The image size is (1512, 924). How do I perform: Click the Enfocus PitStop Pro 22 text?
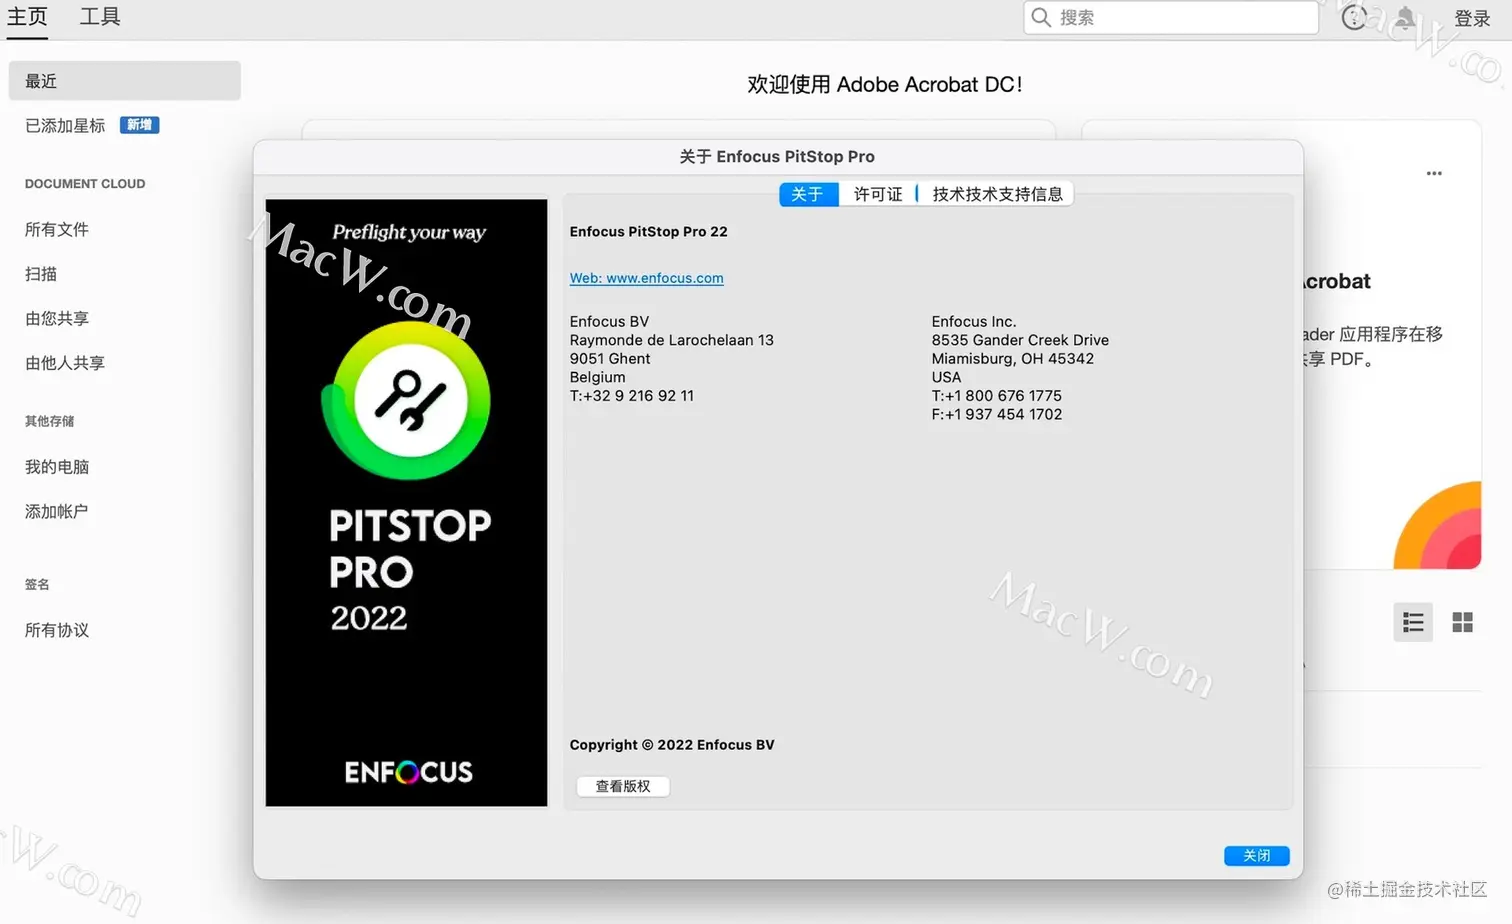tap(649, 231)
